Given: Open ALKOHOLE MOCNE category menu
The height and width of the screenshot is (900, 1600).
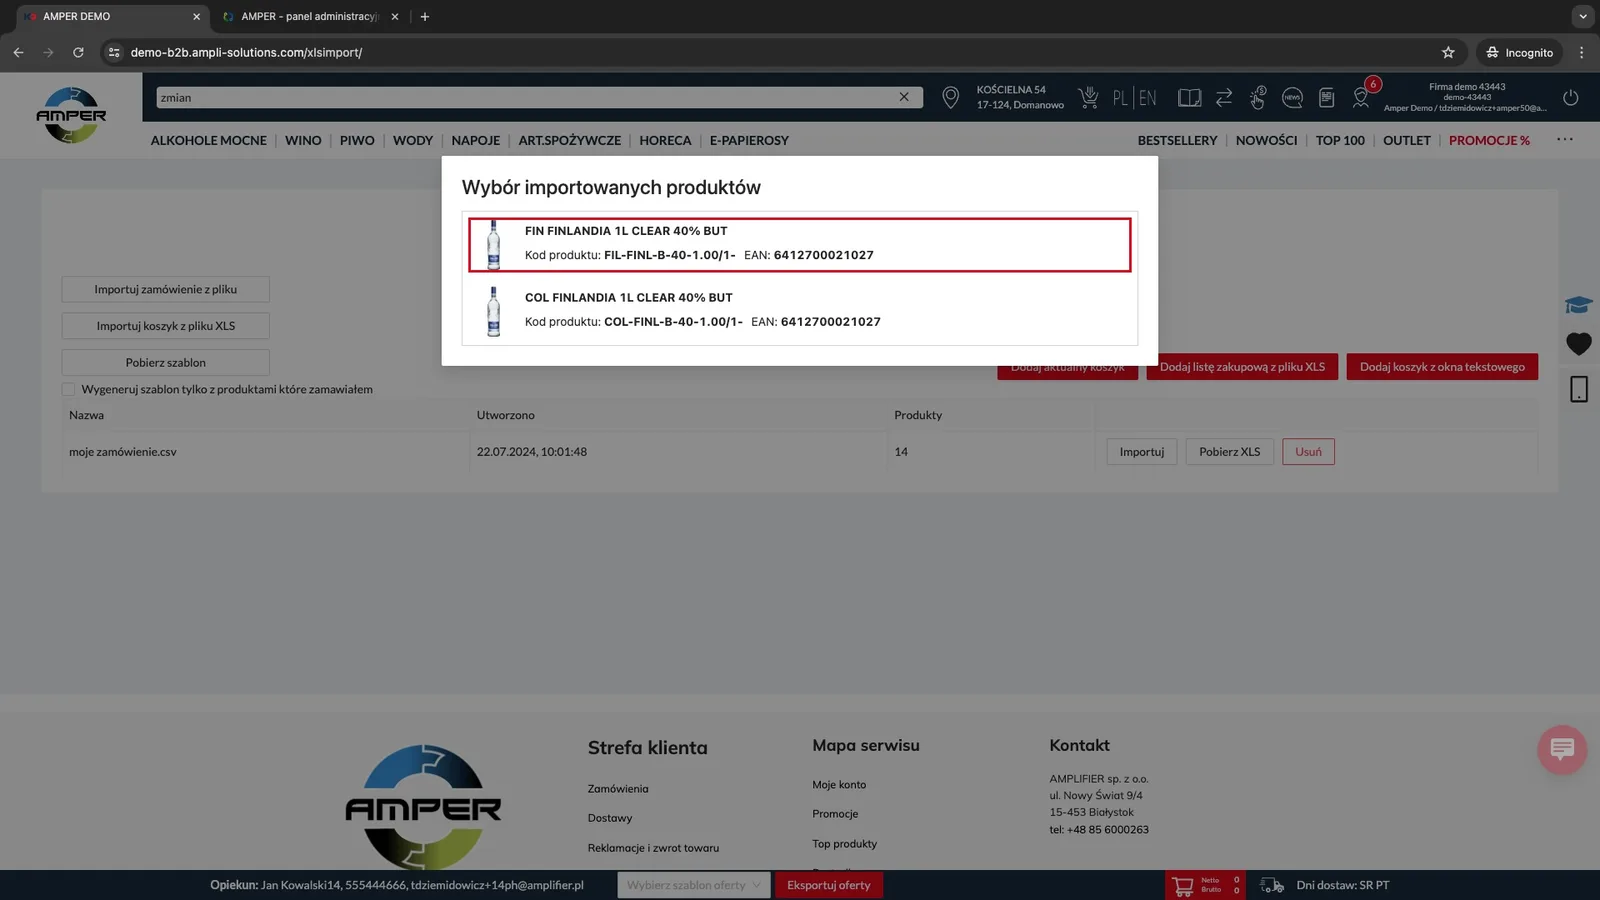Looking at the screenshot, I should pyautogui.click(x=208, y=140).
